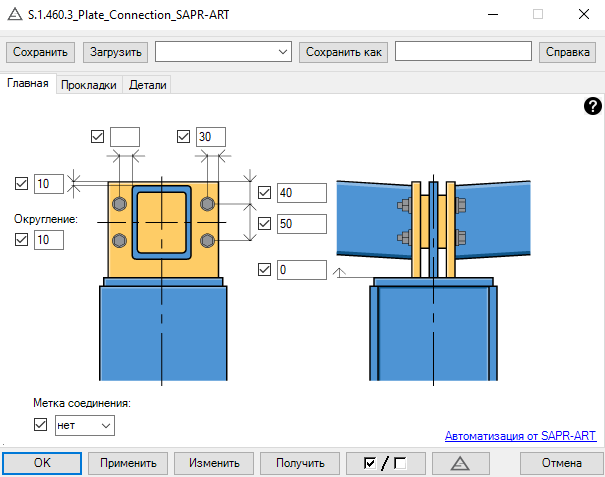Viewport: 605px width, 477px height.
Task: Toggle the Метка соединения checkbox
Action: coord(41,425)
